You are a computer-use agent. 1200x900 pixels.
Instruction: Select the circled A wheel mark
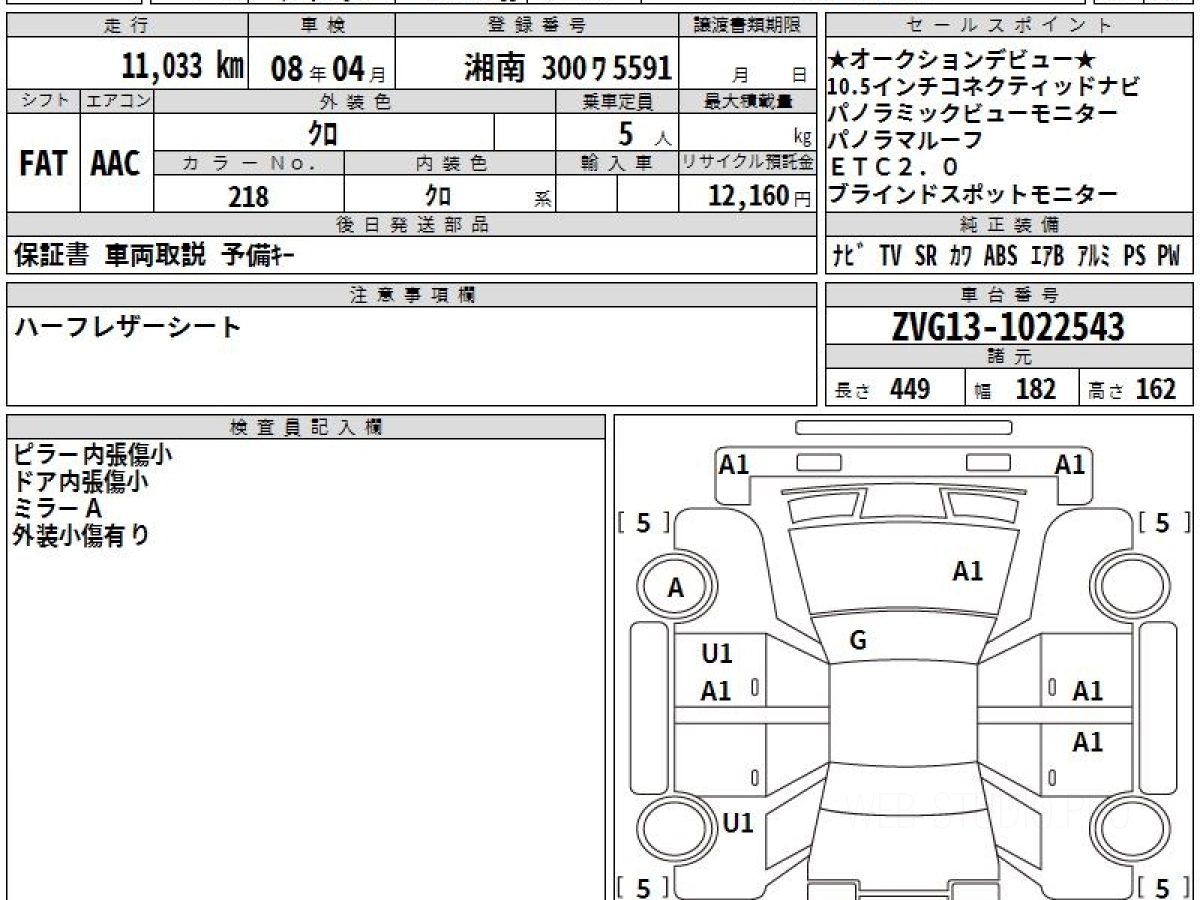tap(676, 588)
